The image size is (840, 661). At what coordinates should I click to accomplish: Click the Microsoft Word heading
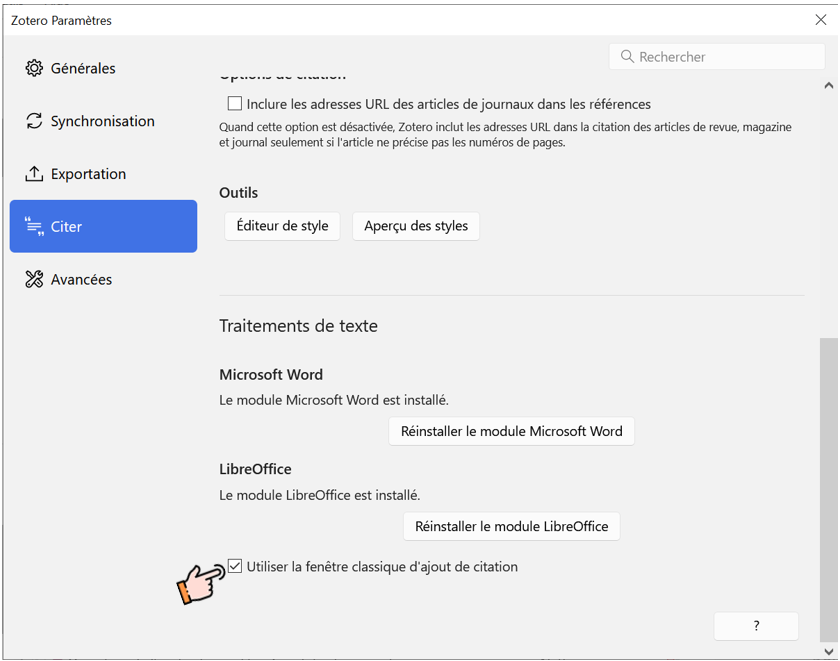coord(271,374)
